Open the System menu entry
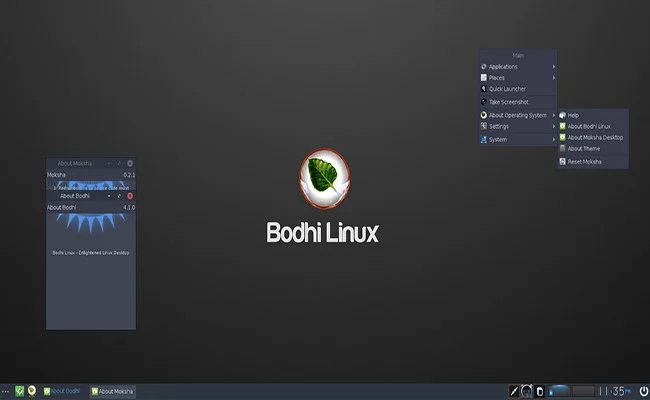The width and height of the screenshot is (650, 400). (x=518, y=140)
